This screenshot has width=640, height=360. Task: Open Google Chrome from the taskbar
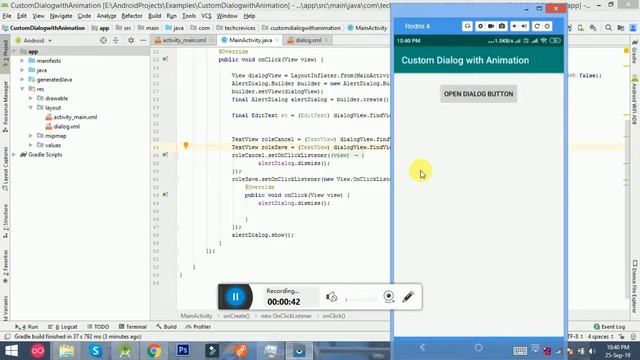pos(154,351)
